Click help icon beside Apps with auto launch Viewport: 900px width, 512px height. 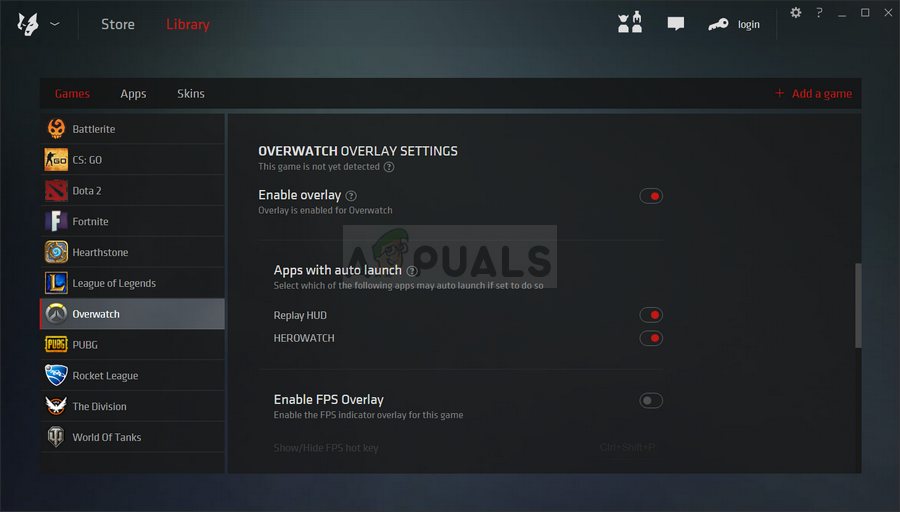[412, 271]
